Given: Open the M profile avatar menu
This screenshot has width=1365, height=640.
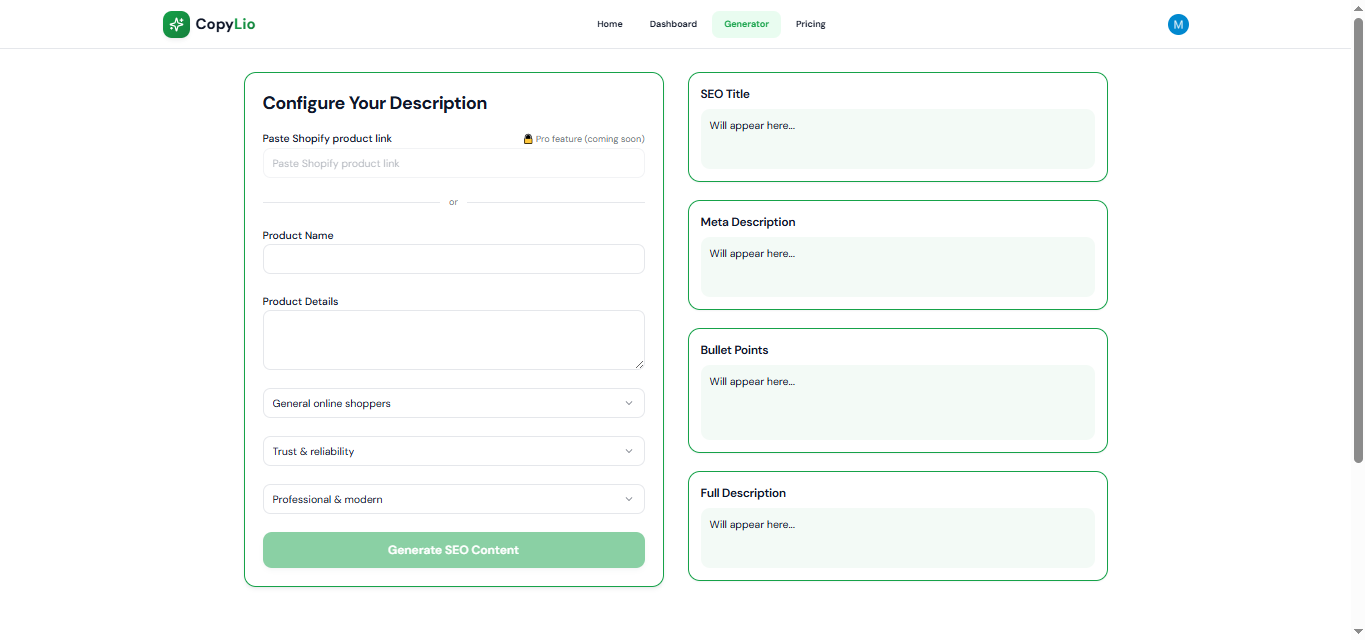Looking at the screenshot, I should [x=1178, y=24].
